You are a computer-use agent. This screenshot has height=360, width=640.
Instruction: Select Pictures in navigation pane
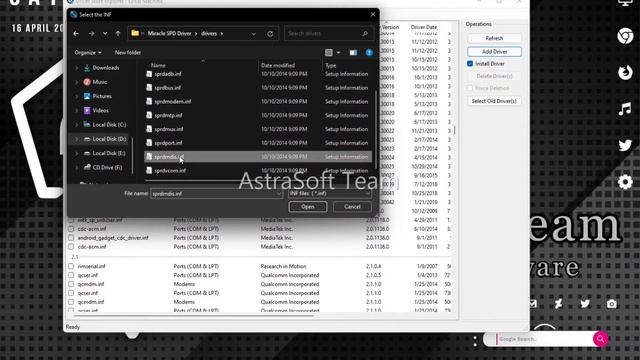tap(102, 96)
